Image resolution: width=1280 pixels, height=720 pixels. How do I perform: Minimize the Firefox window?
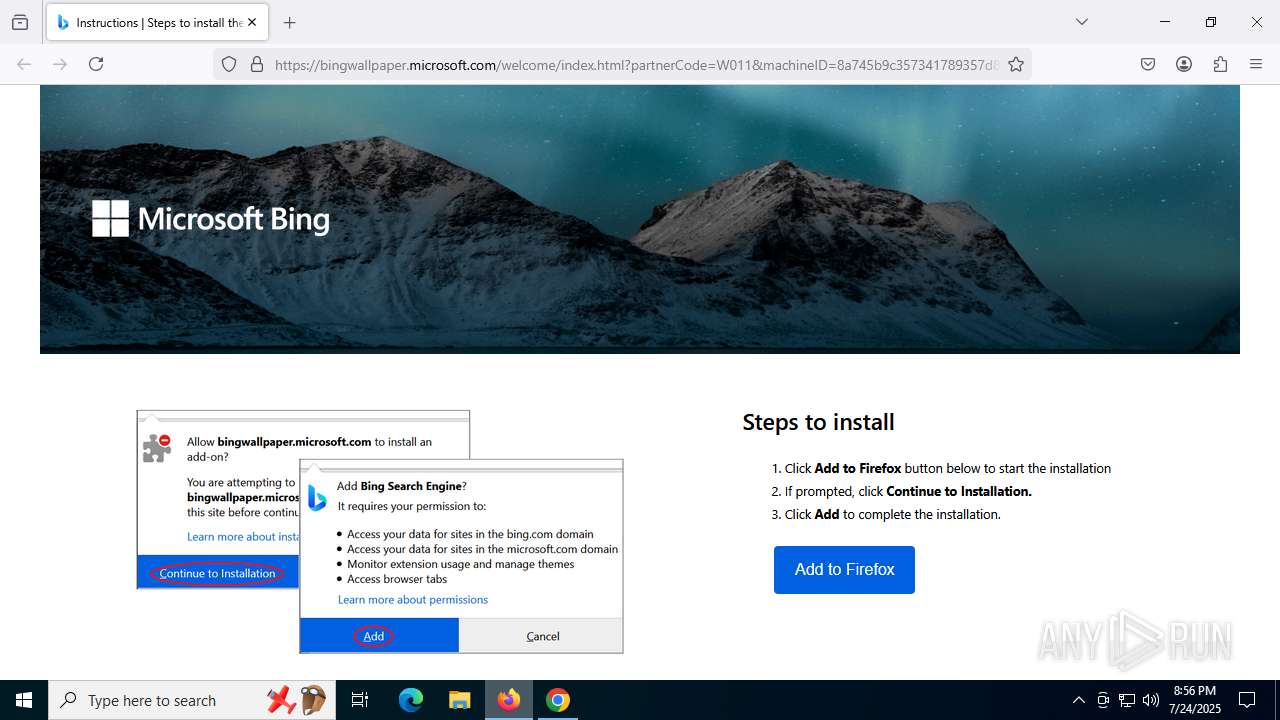click(x=1165, y=22)
